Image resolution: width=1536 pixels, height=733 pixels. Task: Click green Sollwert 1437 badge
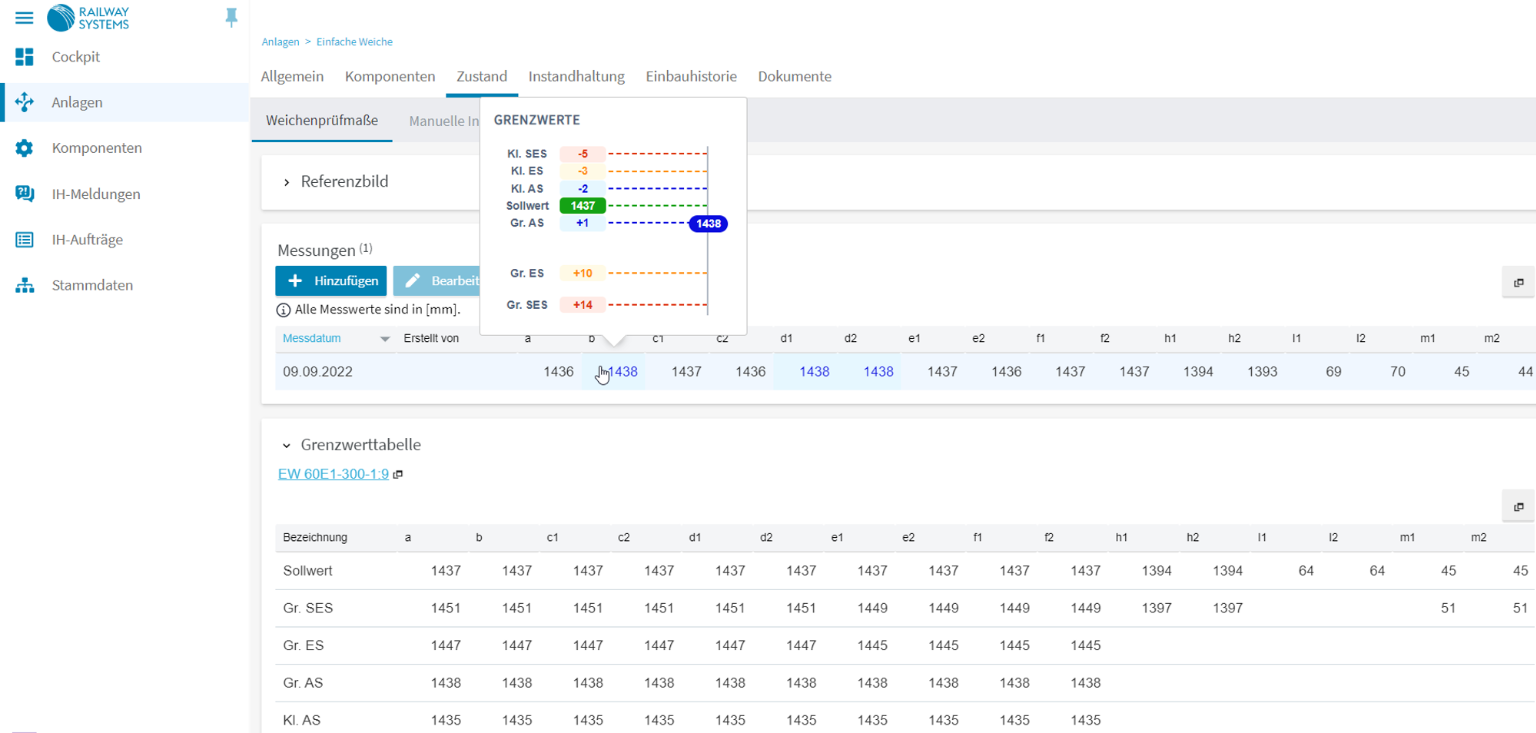(583, 206)
